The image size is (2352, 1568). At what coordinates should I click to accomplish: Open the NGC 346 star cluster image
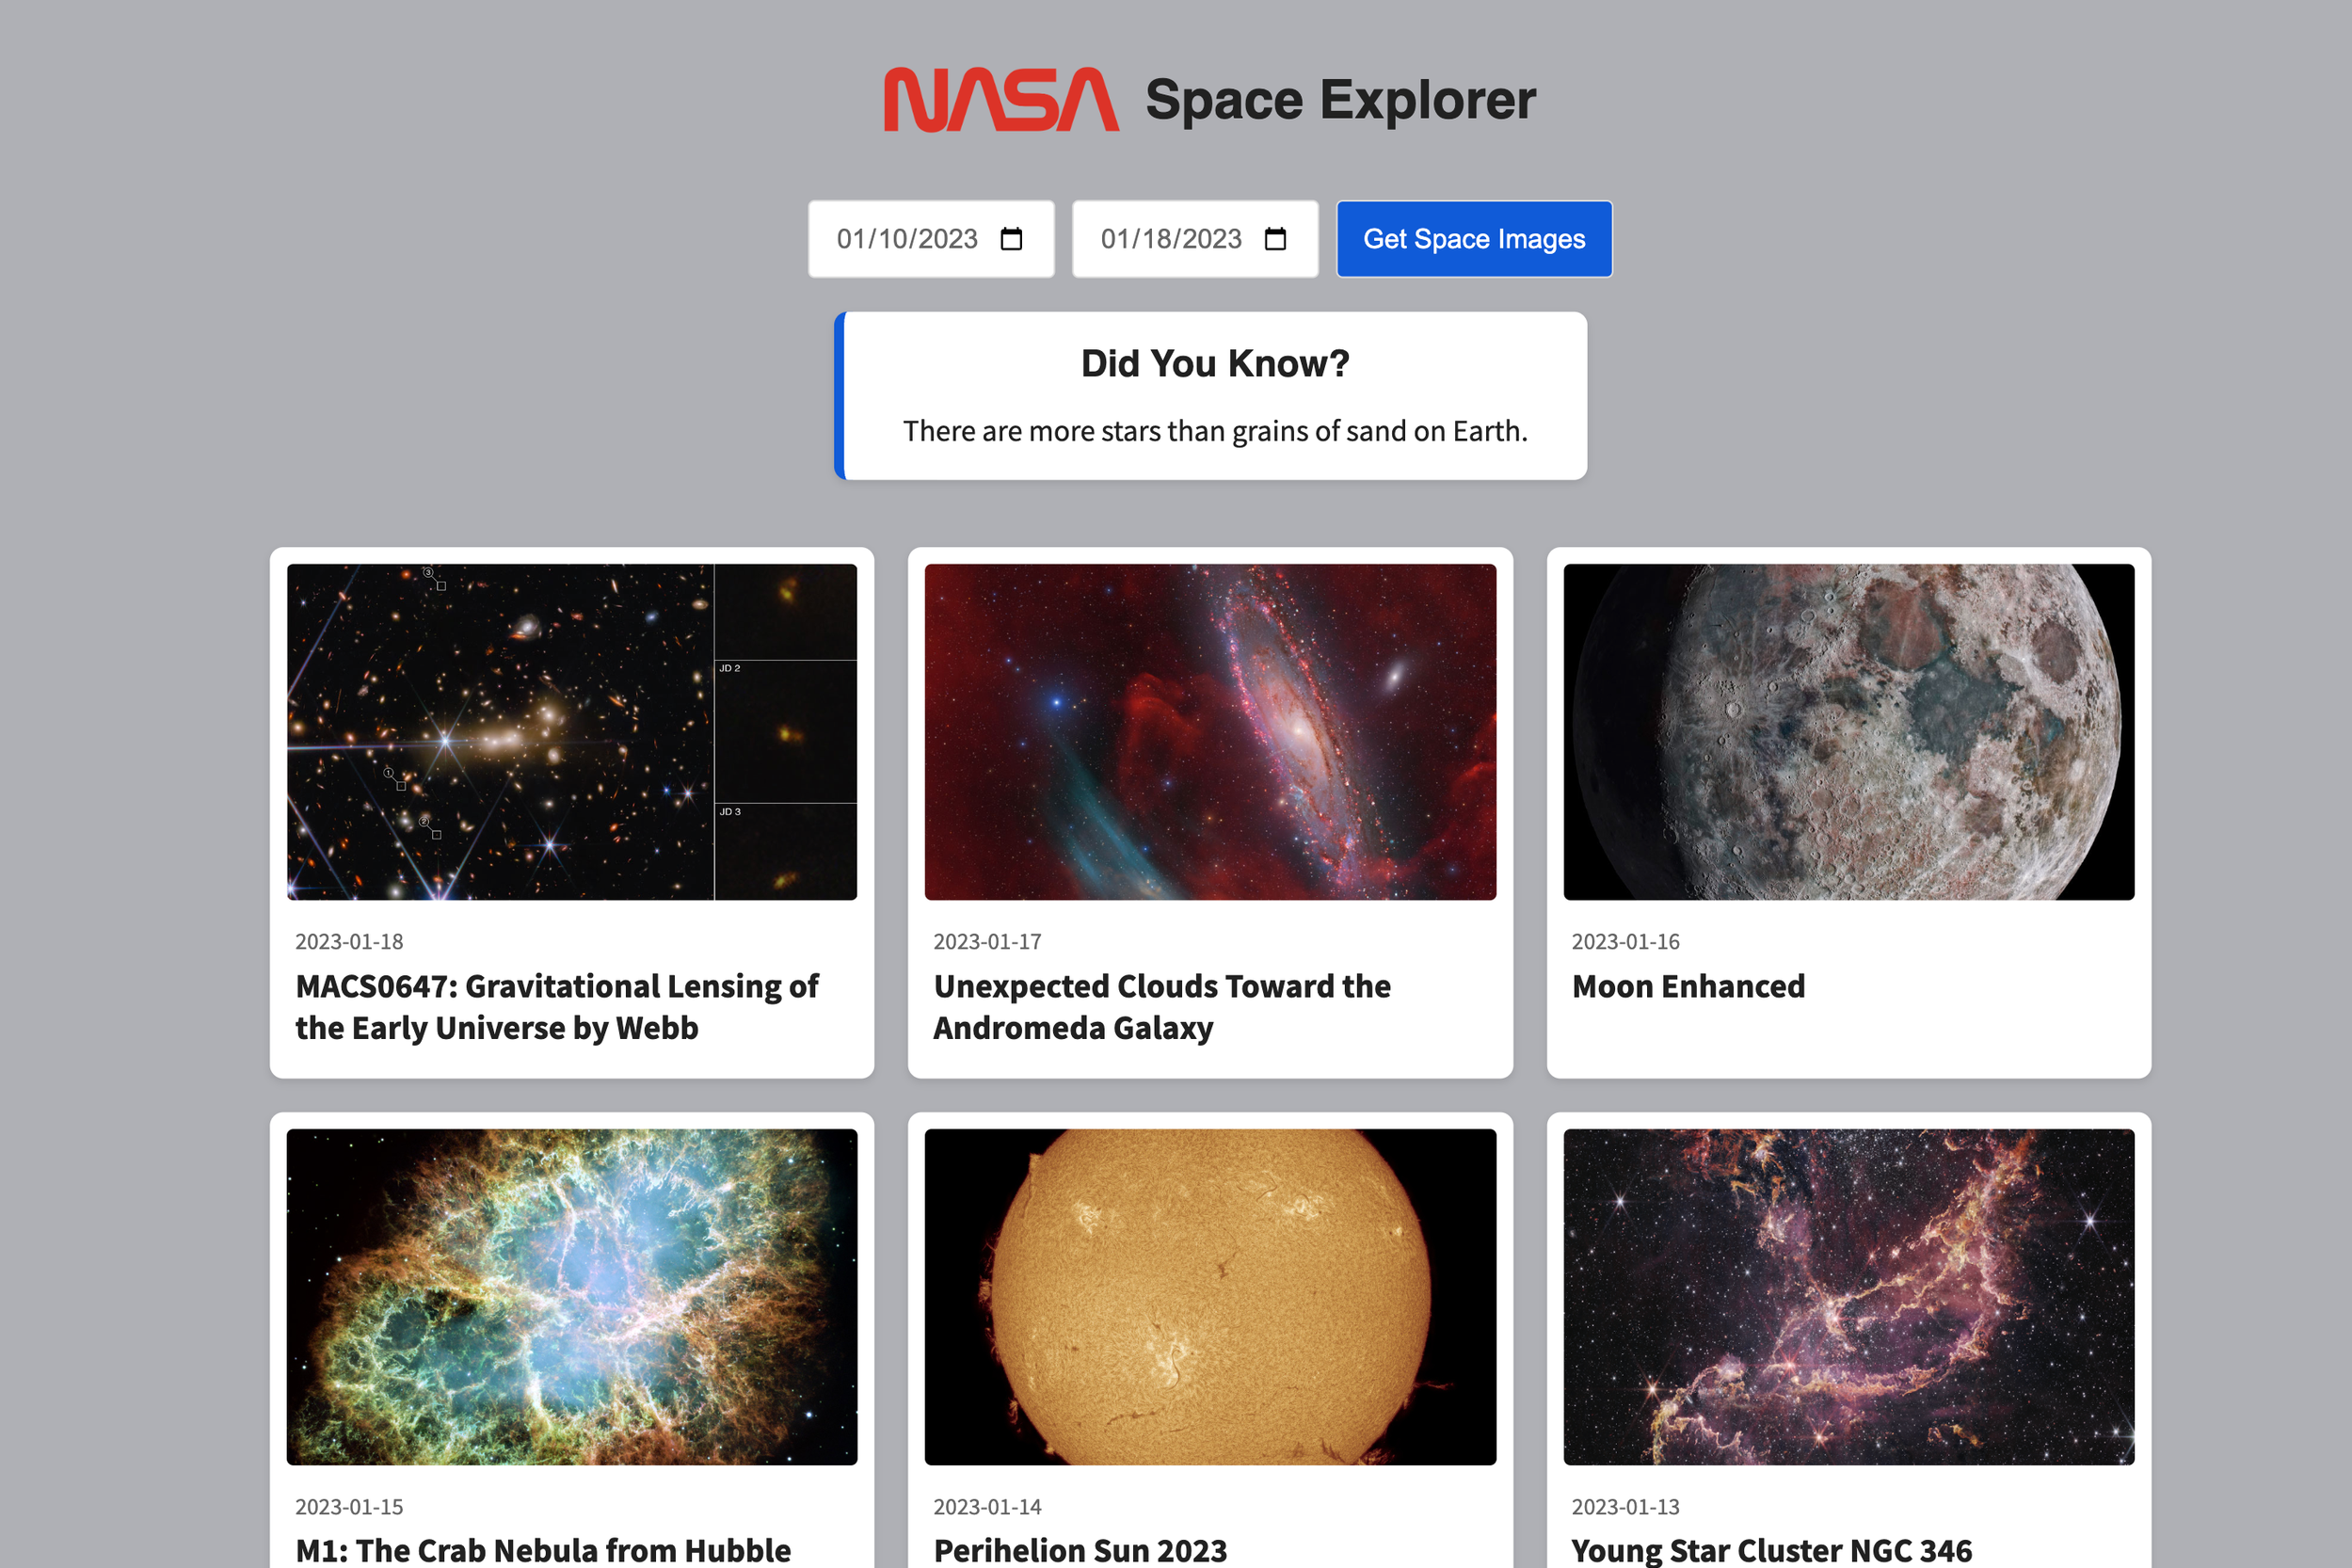[1849, 1297]
